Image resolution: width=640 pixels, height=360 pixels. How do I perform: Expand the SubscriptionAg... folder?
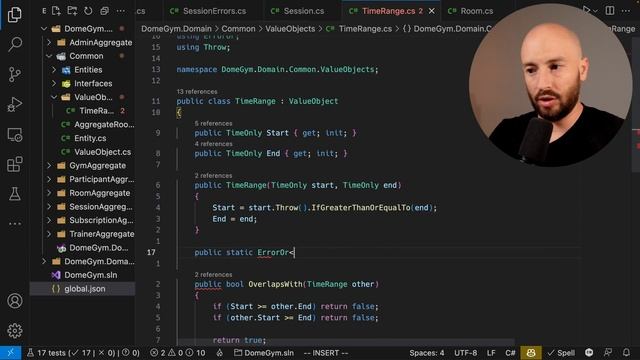pyautogui.click(x=49, y=220)
